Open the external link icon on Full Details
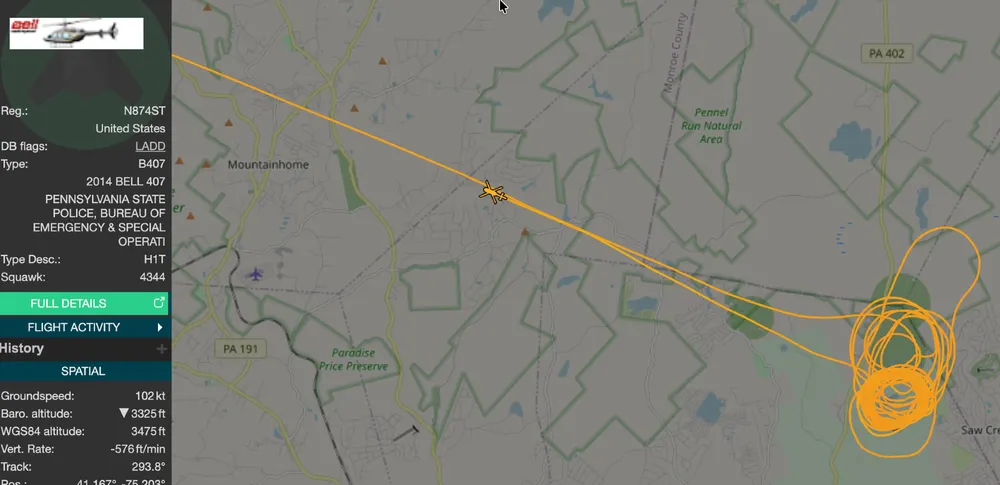1000x485 pixels. pos(159,302)
